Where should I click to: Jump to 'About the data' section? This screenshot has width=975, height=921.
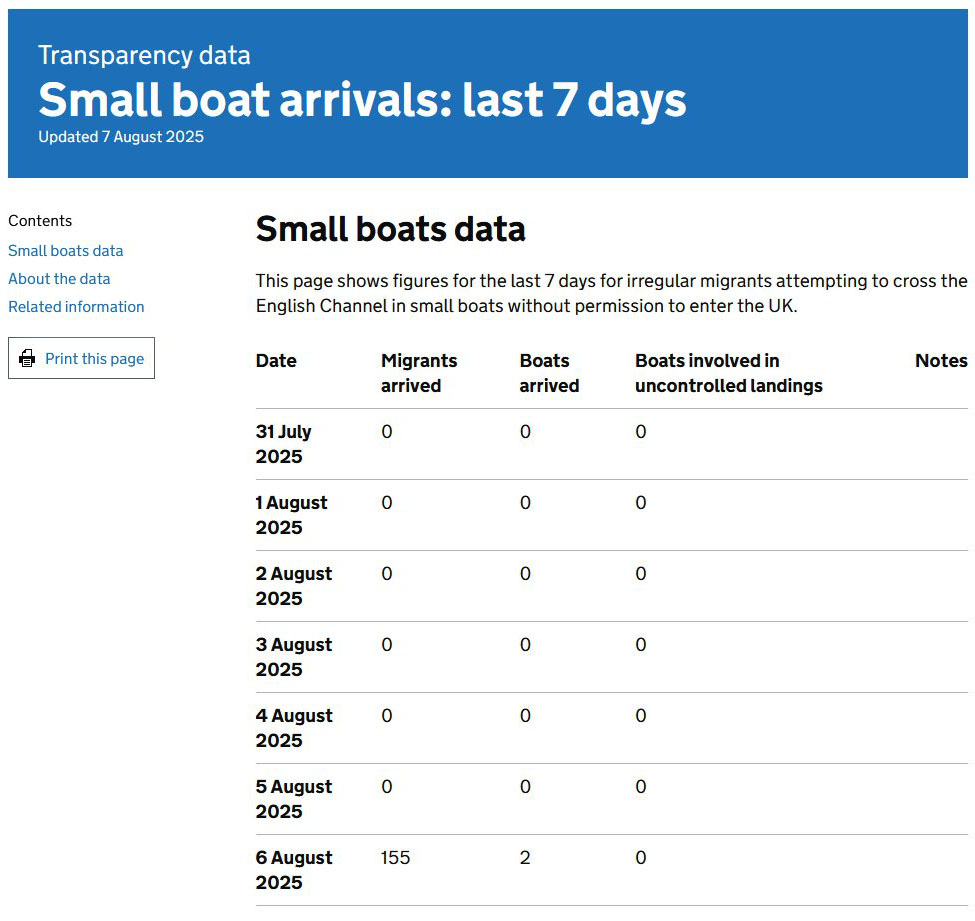point(59,279)
